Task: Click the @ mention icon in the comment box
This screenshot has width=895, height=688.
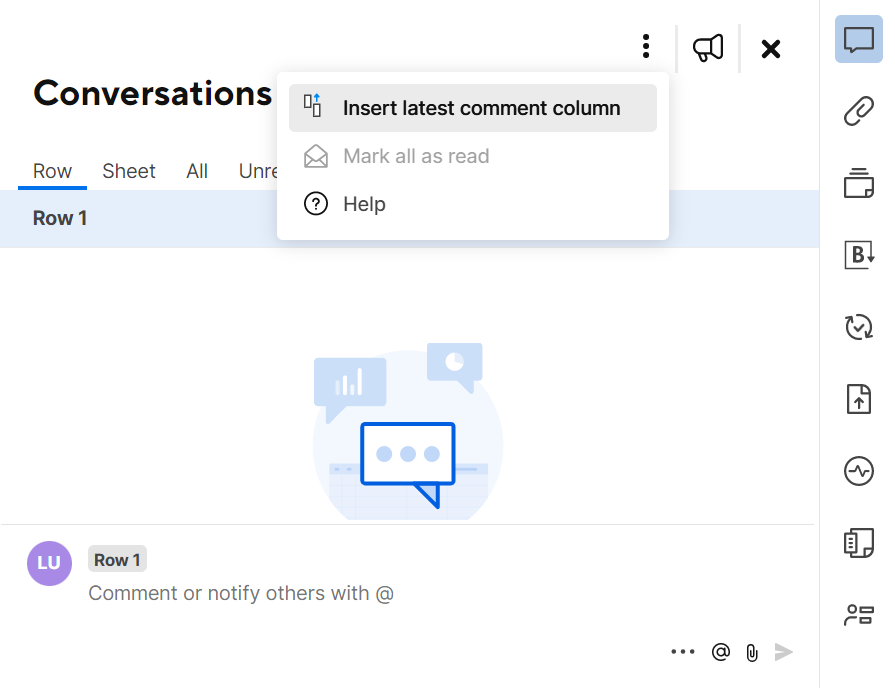Action: tap(721, 652)
